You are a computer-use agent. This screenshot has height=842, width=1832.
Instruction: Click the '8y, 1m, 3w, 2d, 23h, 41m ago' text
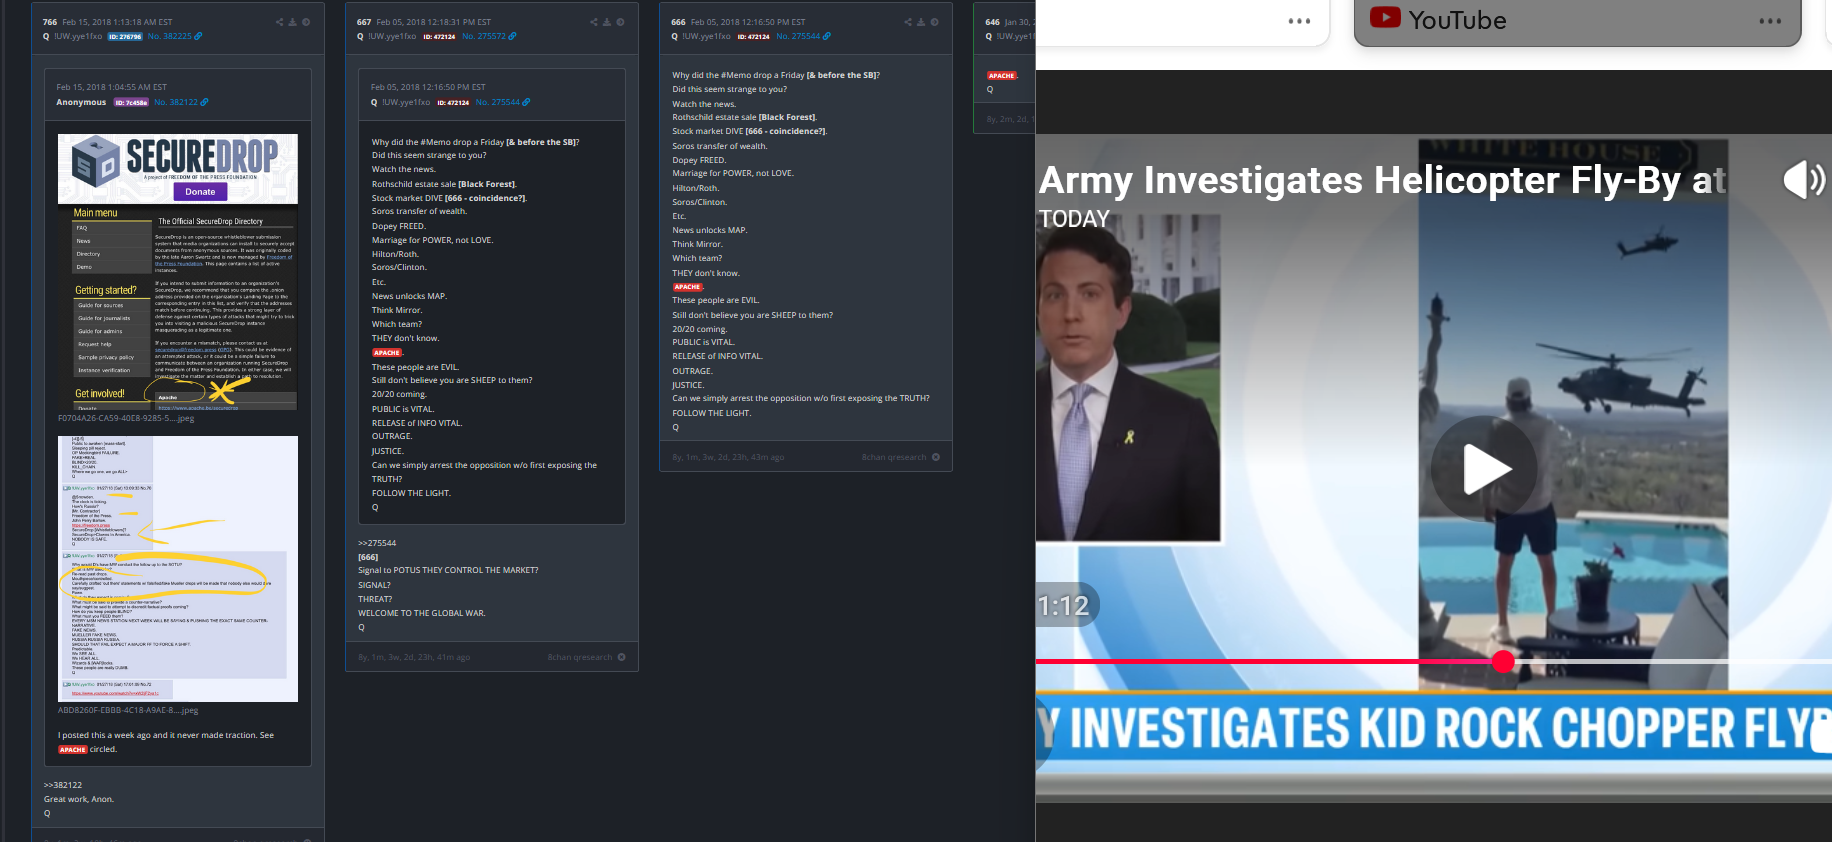[414, 657]
